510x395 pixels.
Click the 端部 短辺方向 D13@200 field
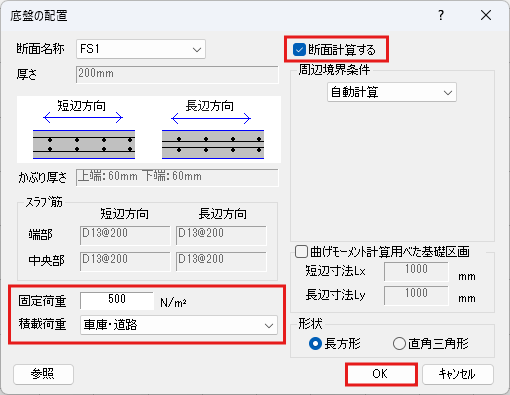pos(125,235)
